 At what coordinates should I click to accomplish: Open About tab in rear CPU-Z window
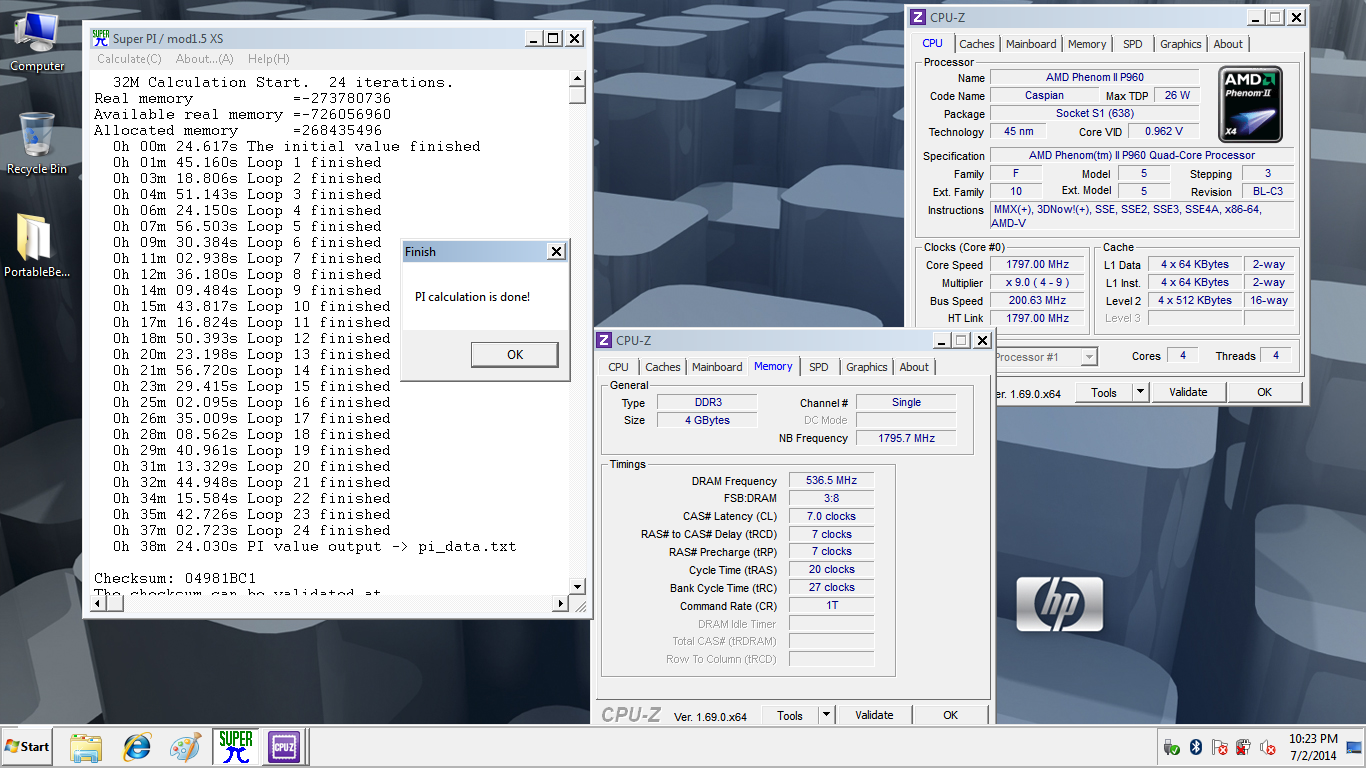point(1228,44)
